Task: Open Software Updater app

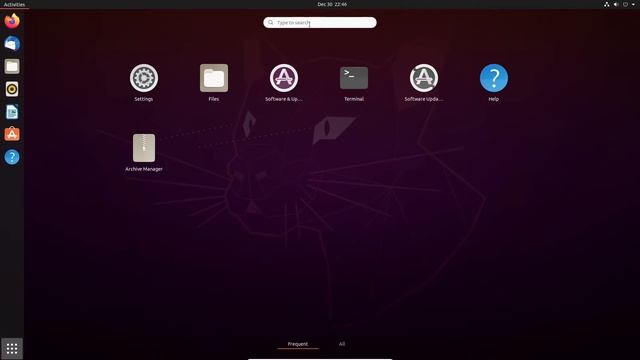Action: point(424,78)
